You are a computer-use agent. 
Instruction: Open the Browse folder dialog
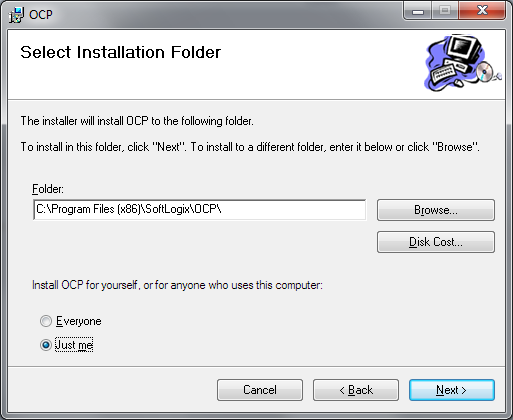(436, 210)
